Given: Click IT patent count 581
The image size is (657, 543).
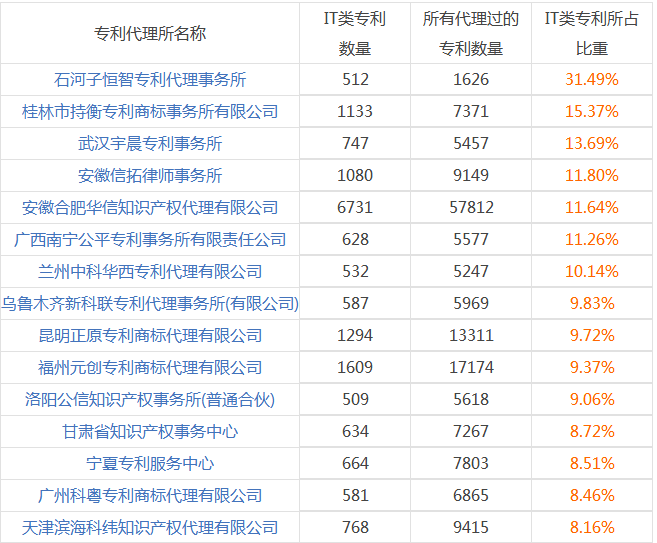Looking at the screenshot, I should [x=355, y=496].
